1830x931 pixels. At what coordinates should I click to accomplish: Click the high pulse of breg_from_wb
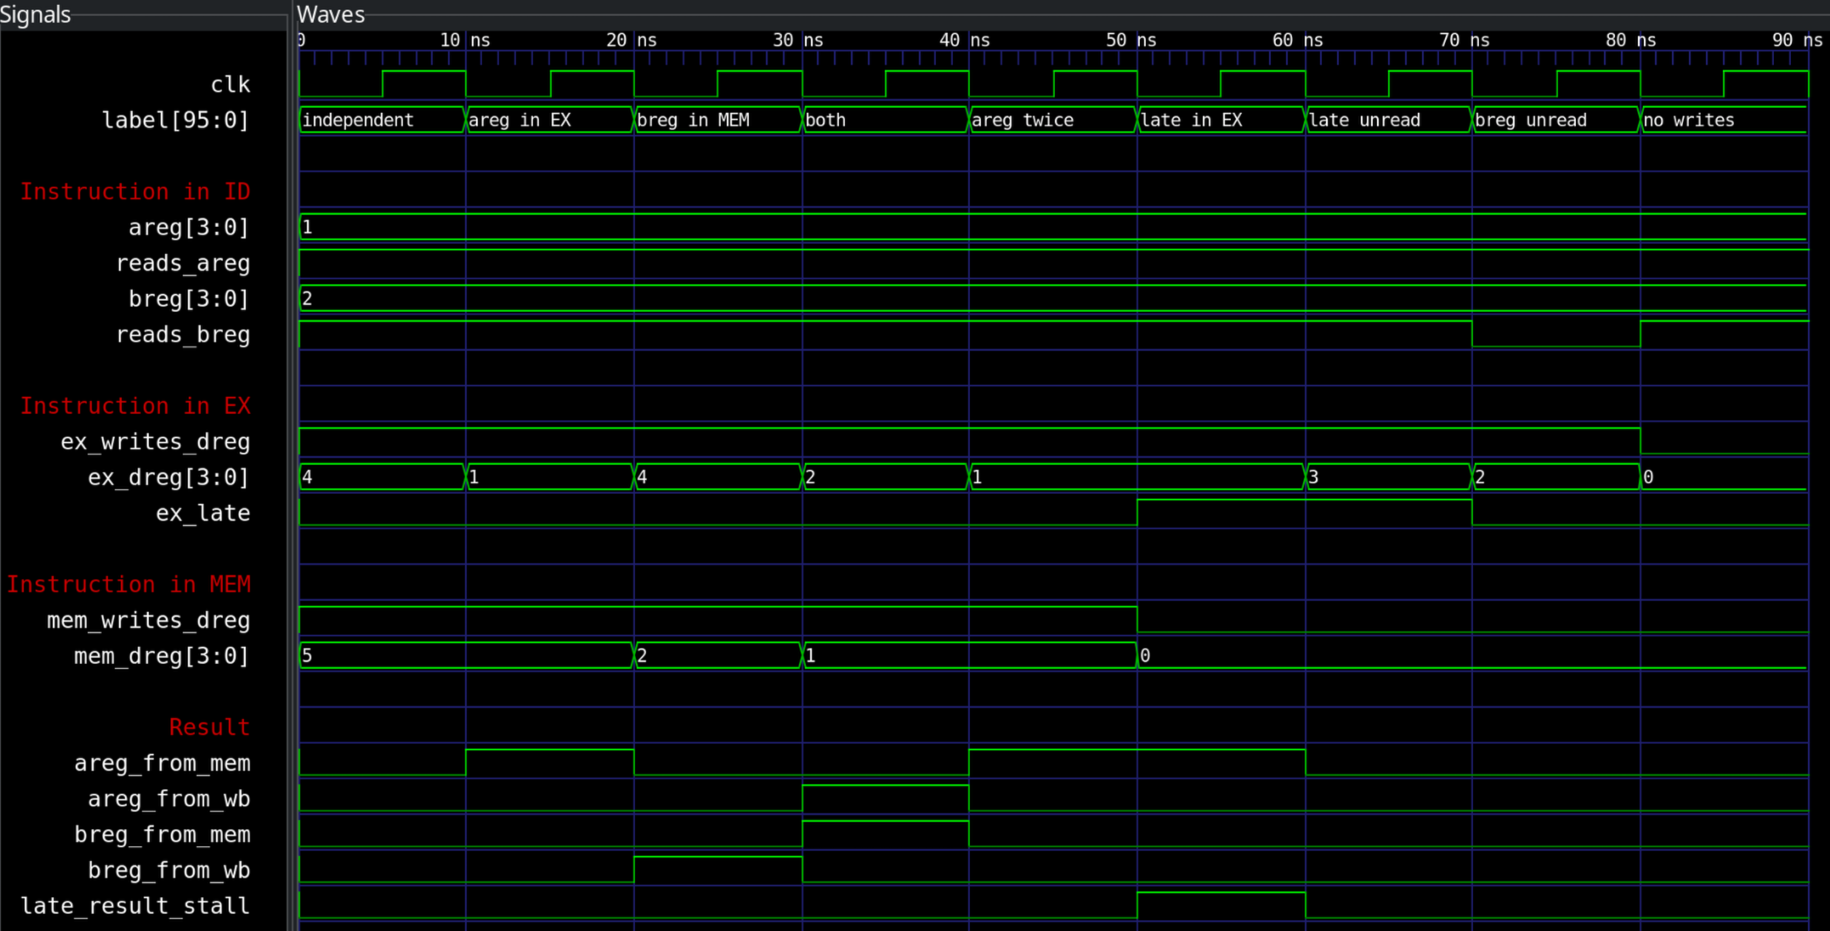718,868
